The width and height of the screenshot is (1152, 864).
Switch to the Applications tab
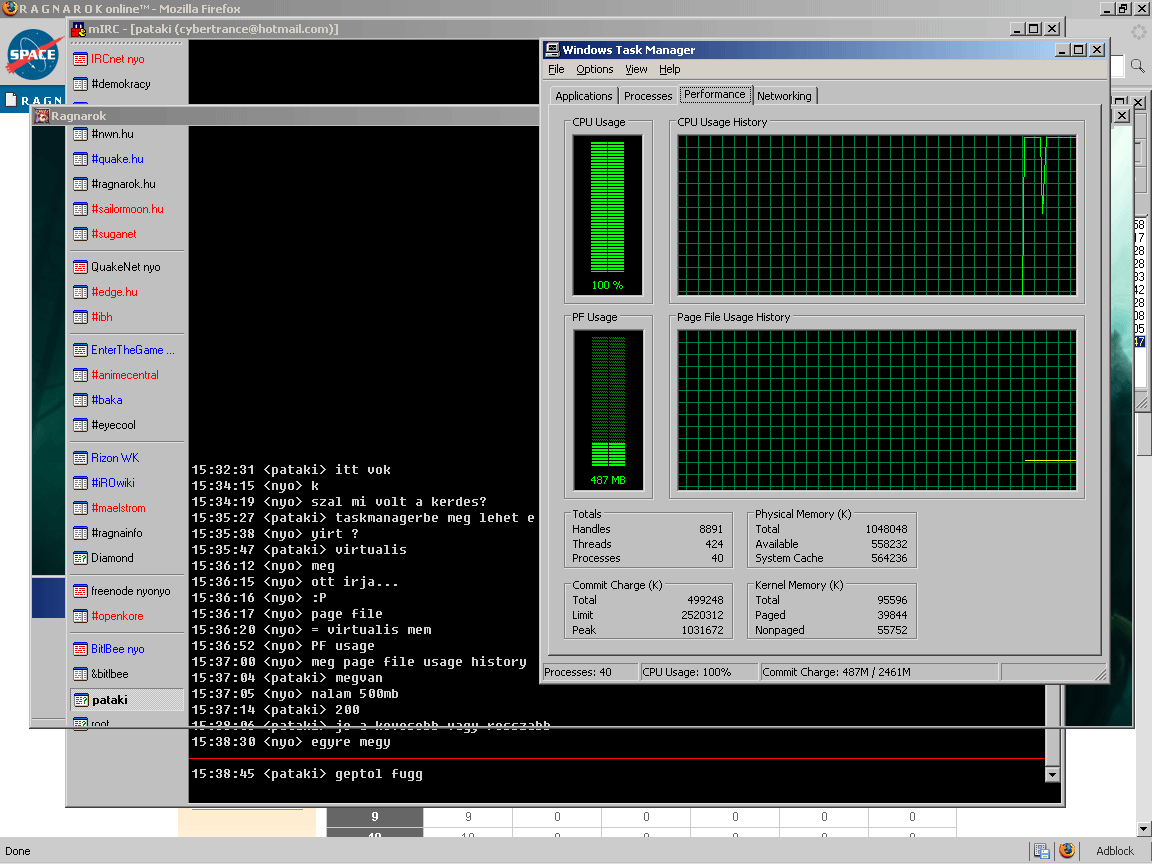coord(583,96)
